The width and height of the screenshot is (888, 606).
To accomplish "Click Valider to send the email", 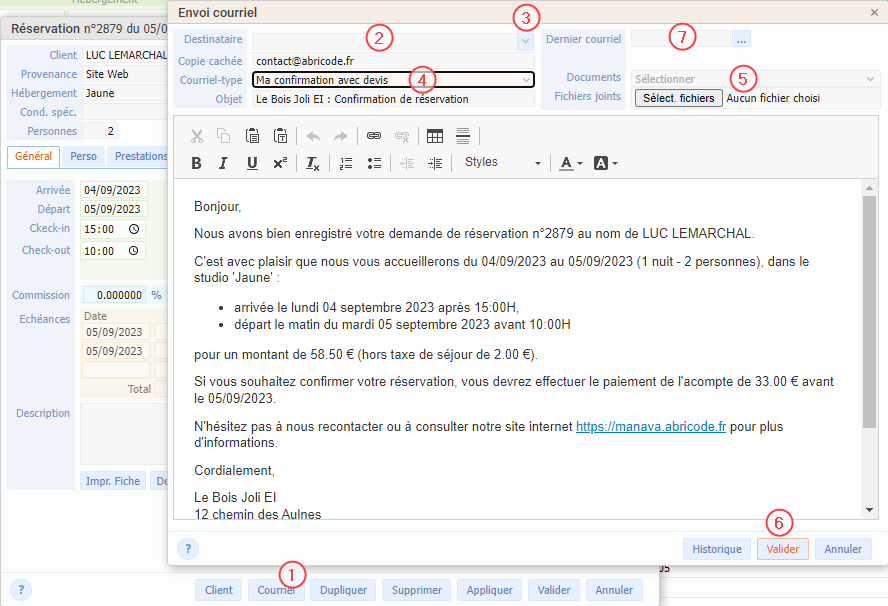I will [782, 549].
